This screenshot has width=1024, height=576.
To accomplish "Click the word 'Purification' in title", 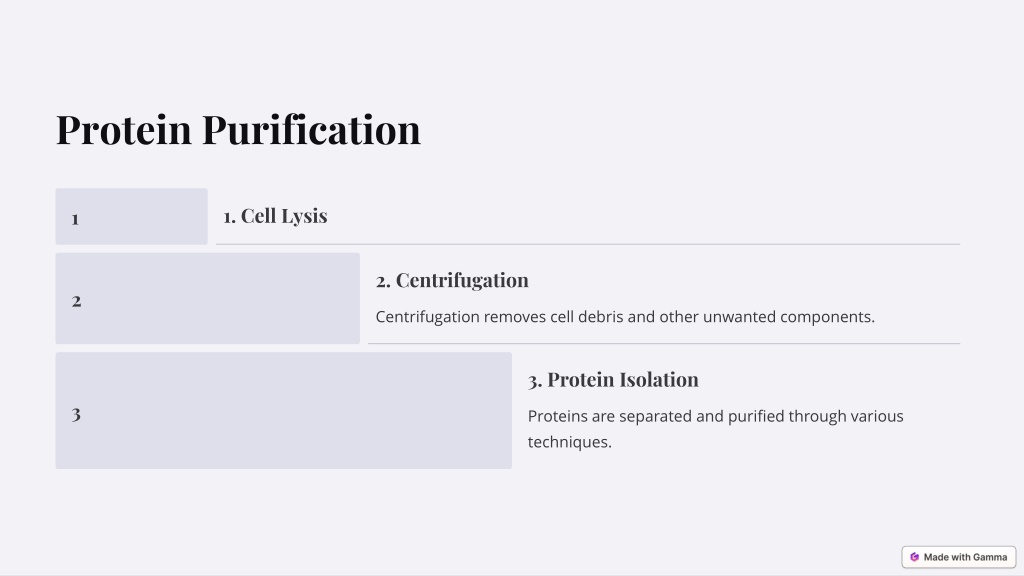I will [x=312, y=129].
